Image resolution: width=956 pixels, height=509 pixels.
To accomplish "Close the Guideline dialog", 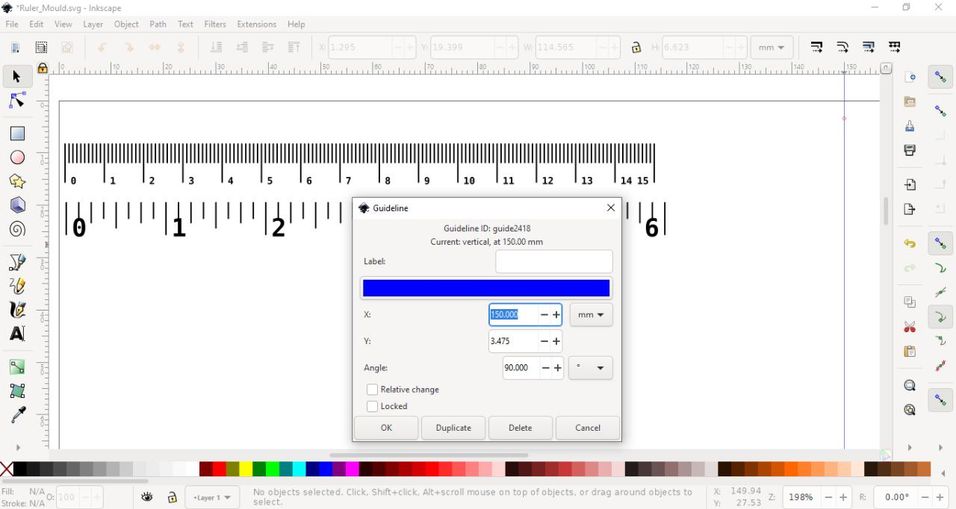I will pos(610,208).
